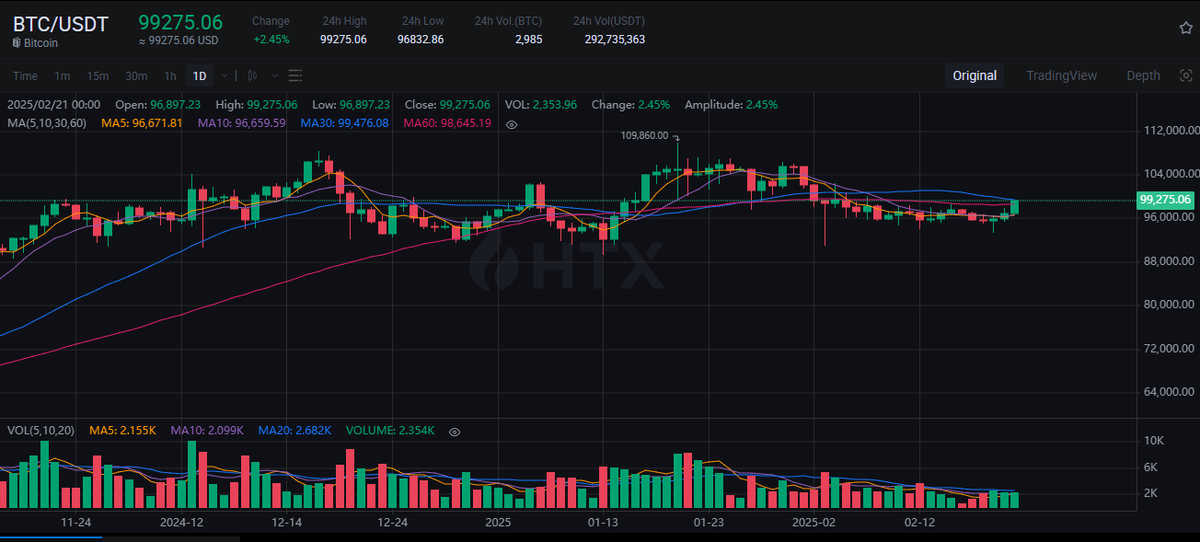The height and width of the screenshot is (542, 1200).
Task: Click the volume MA5: 2.155K value
Action: click(123, 430)
